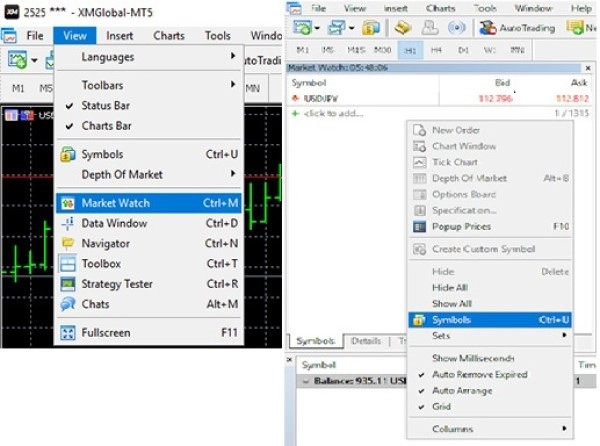Open profiles dropdown arrow in right toolbar
This screenshot has height=446, width=600.
(351, 28)
